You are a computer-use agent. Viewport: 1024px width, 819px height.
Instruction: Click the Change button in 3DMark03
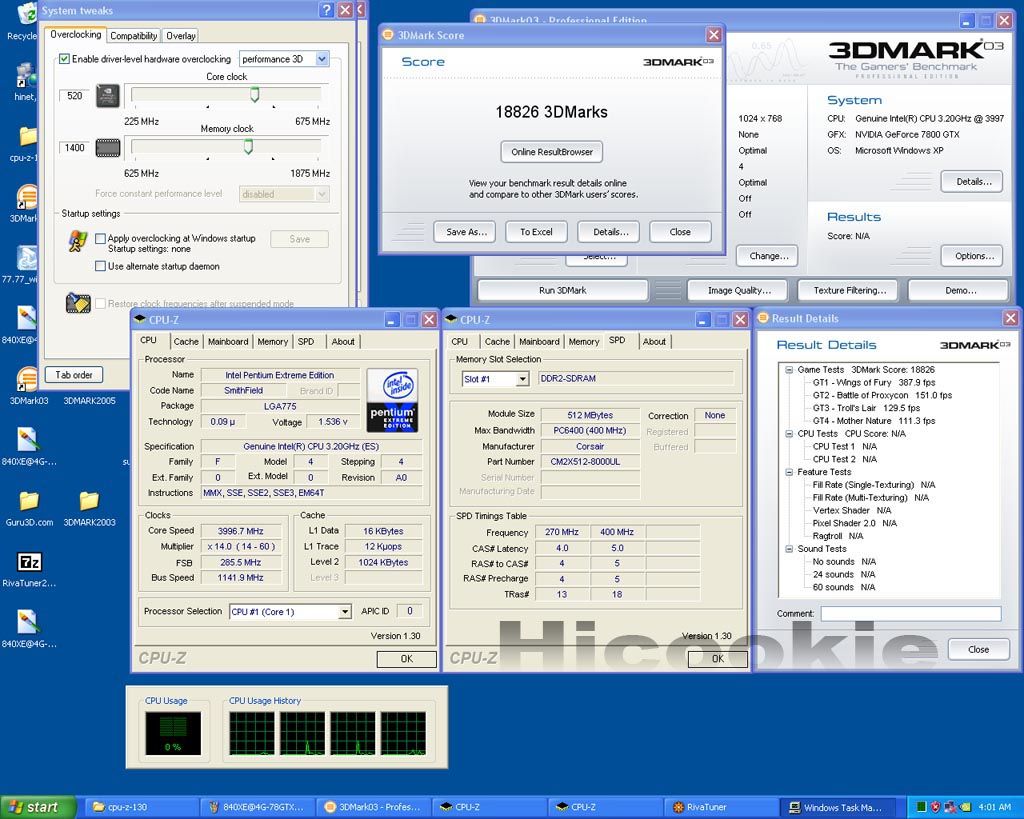pyautogui.click(x=769, y=256)
